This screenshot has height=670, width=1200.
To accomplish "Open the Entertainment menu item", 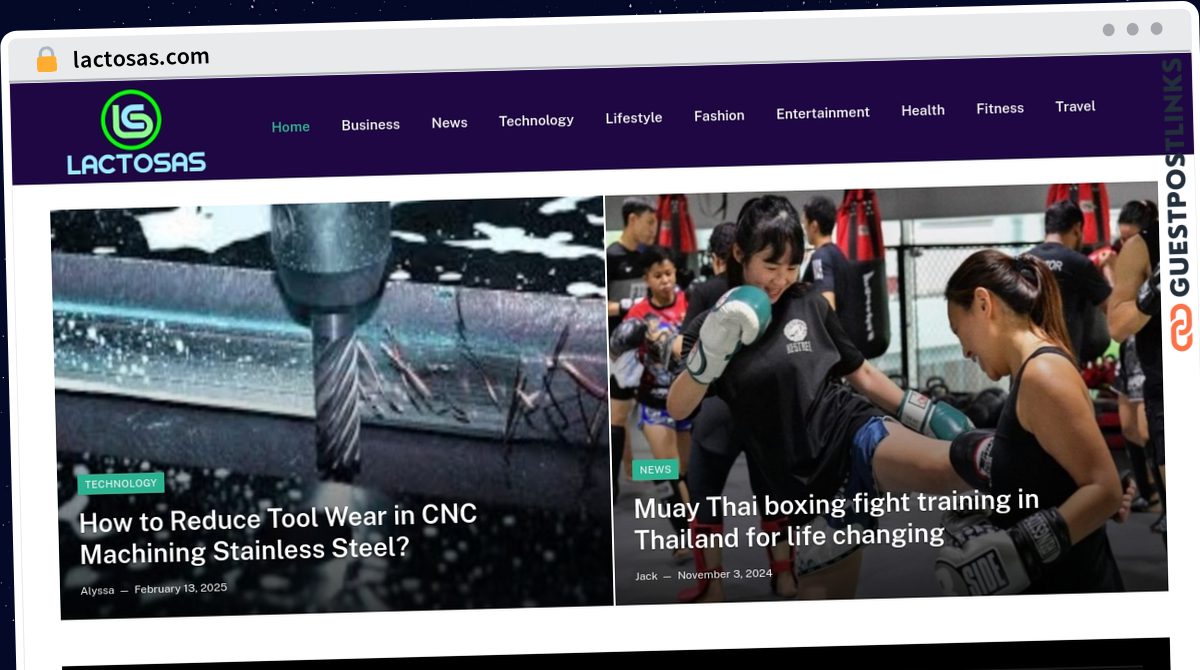I will click(x=823, y=113).
